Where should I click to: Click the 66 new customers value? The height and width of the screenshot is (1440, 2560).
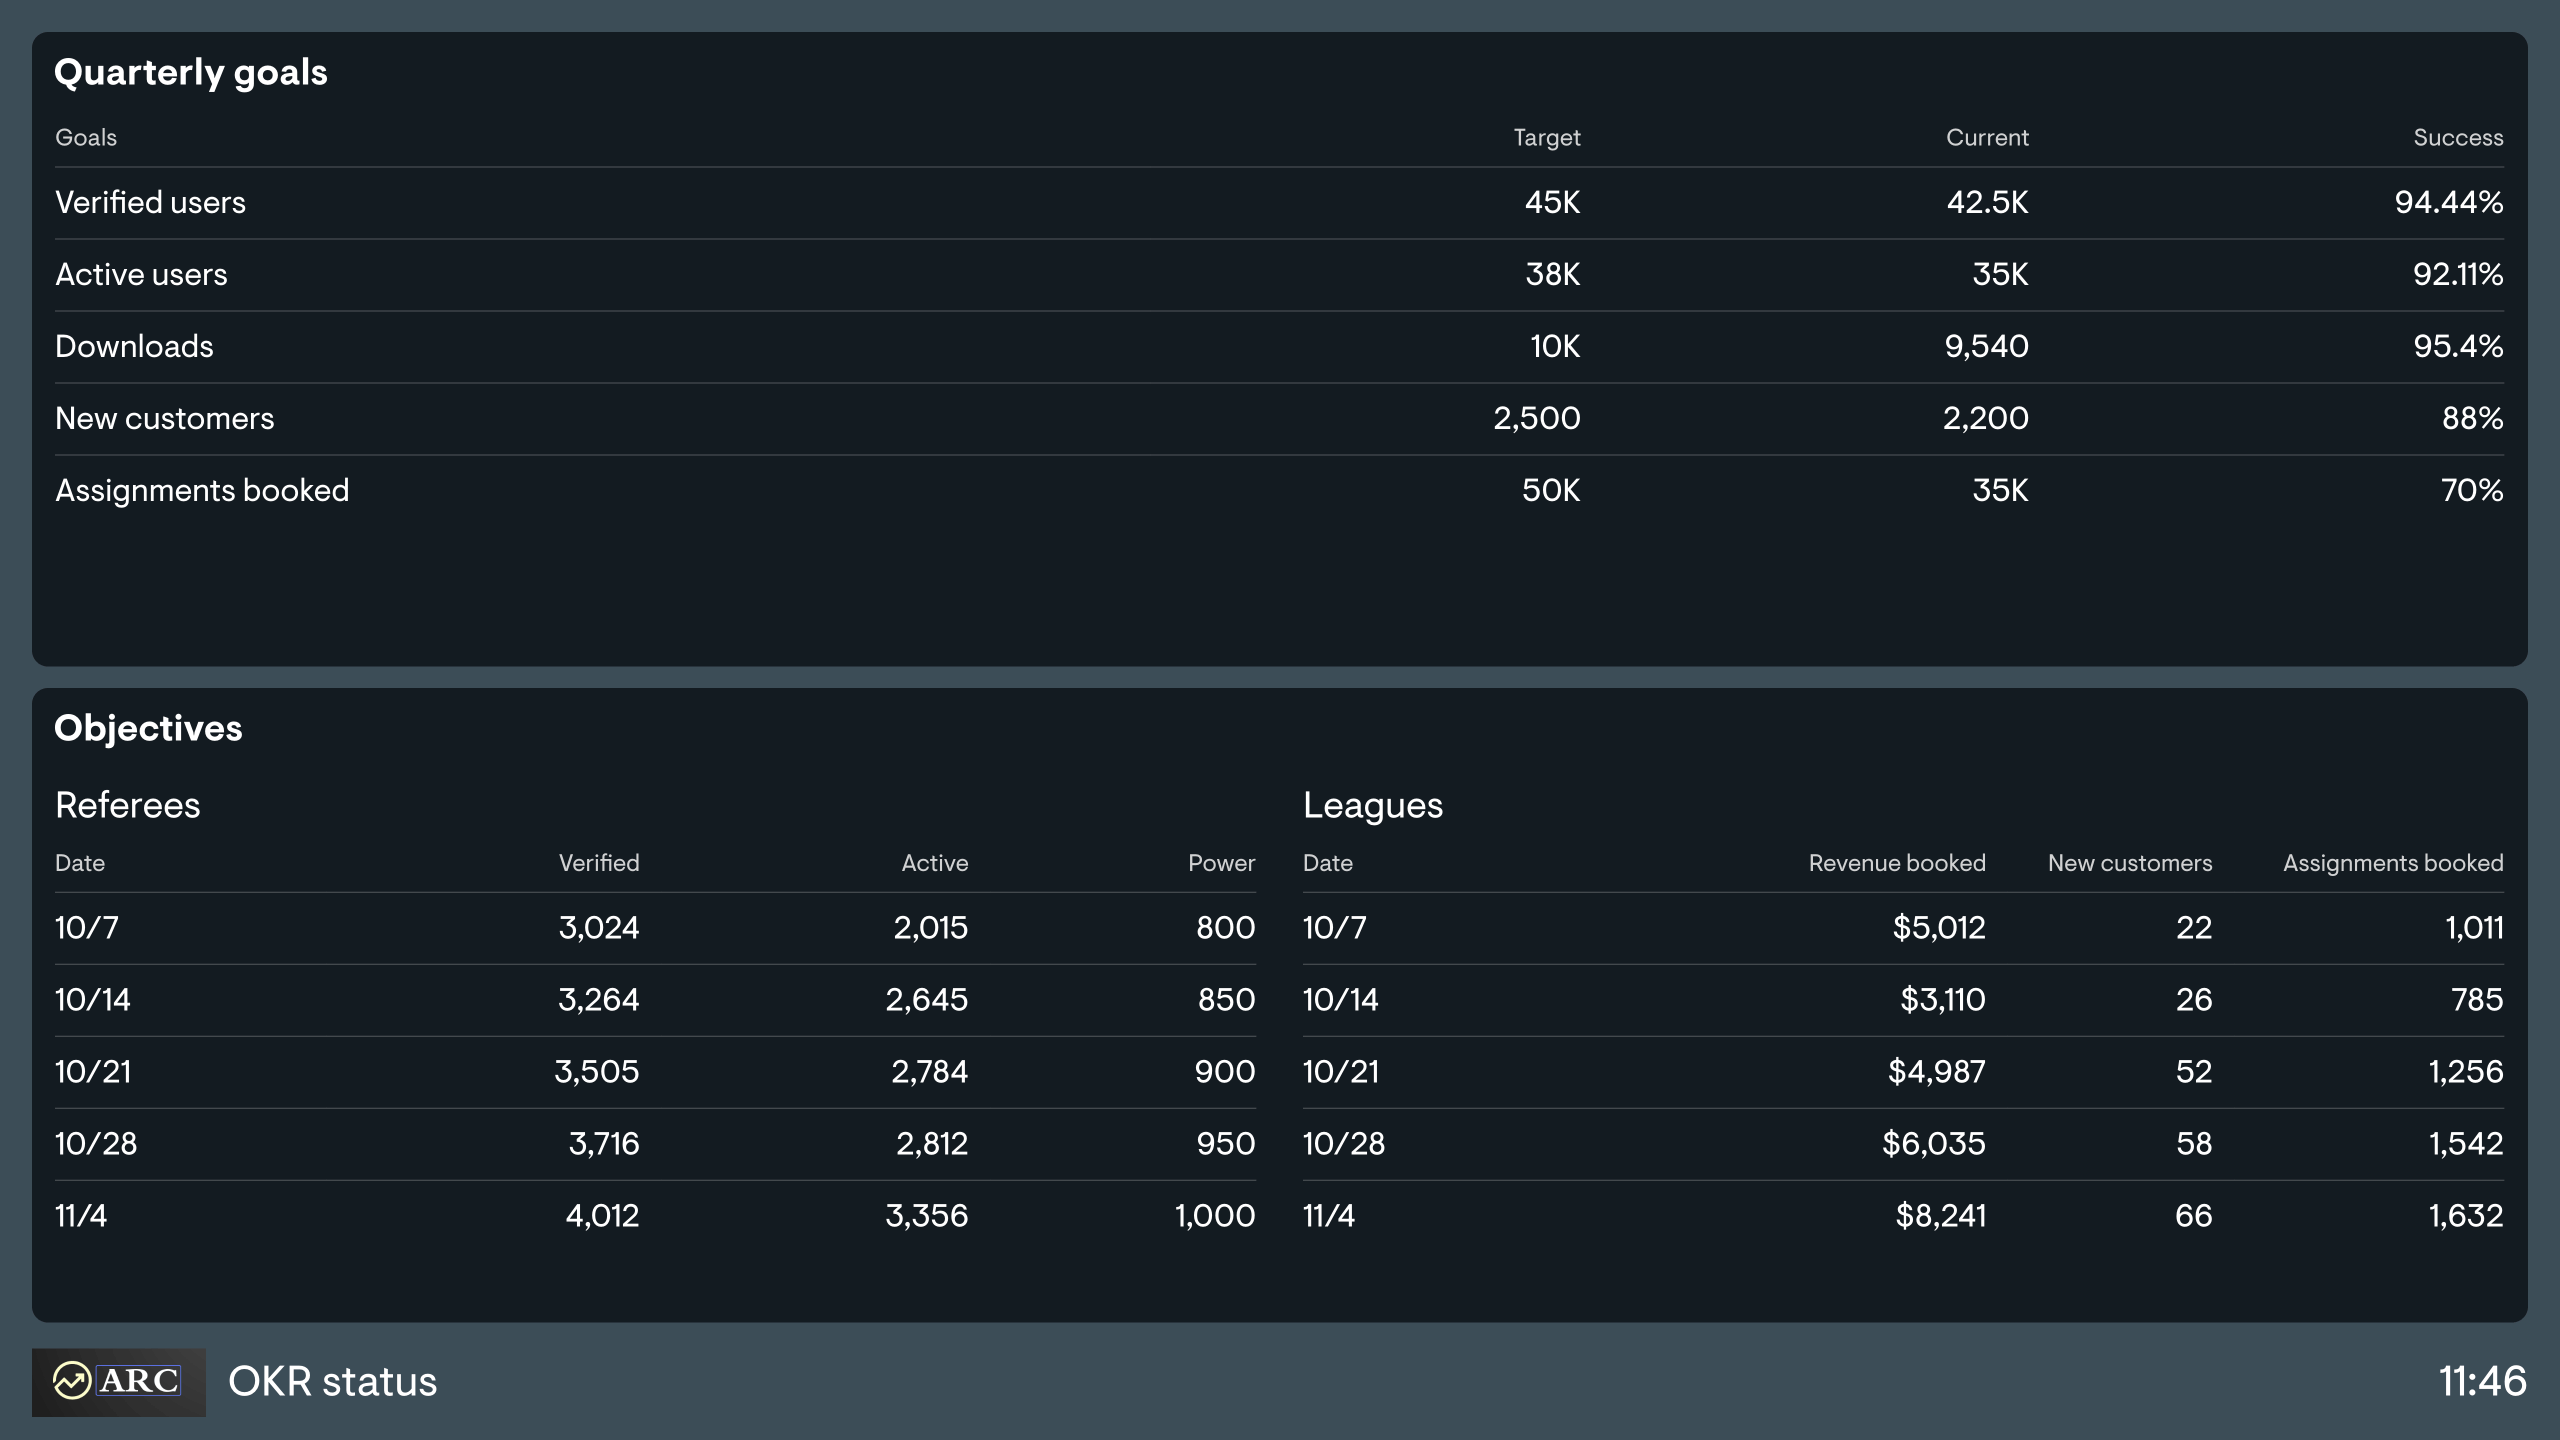coord(2193,1215)
